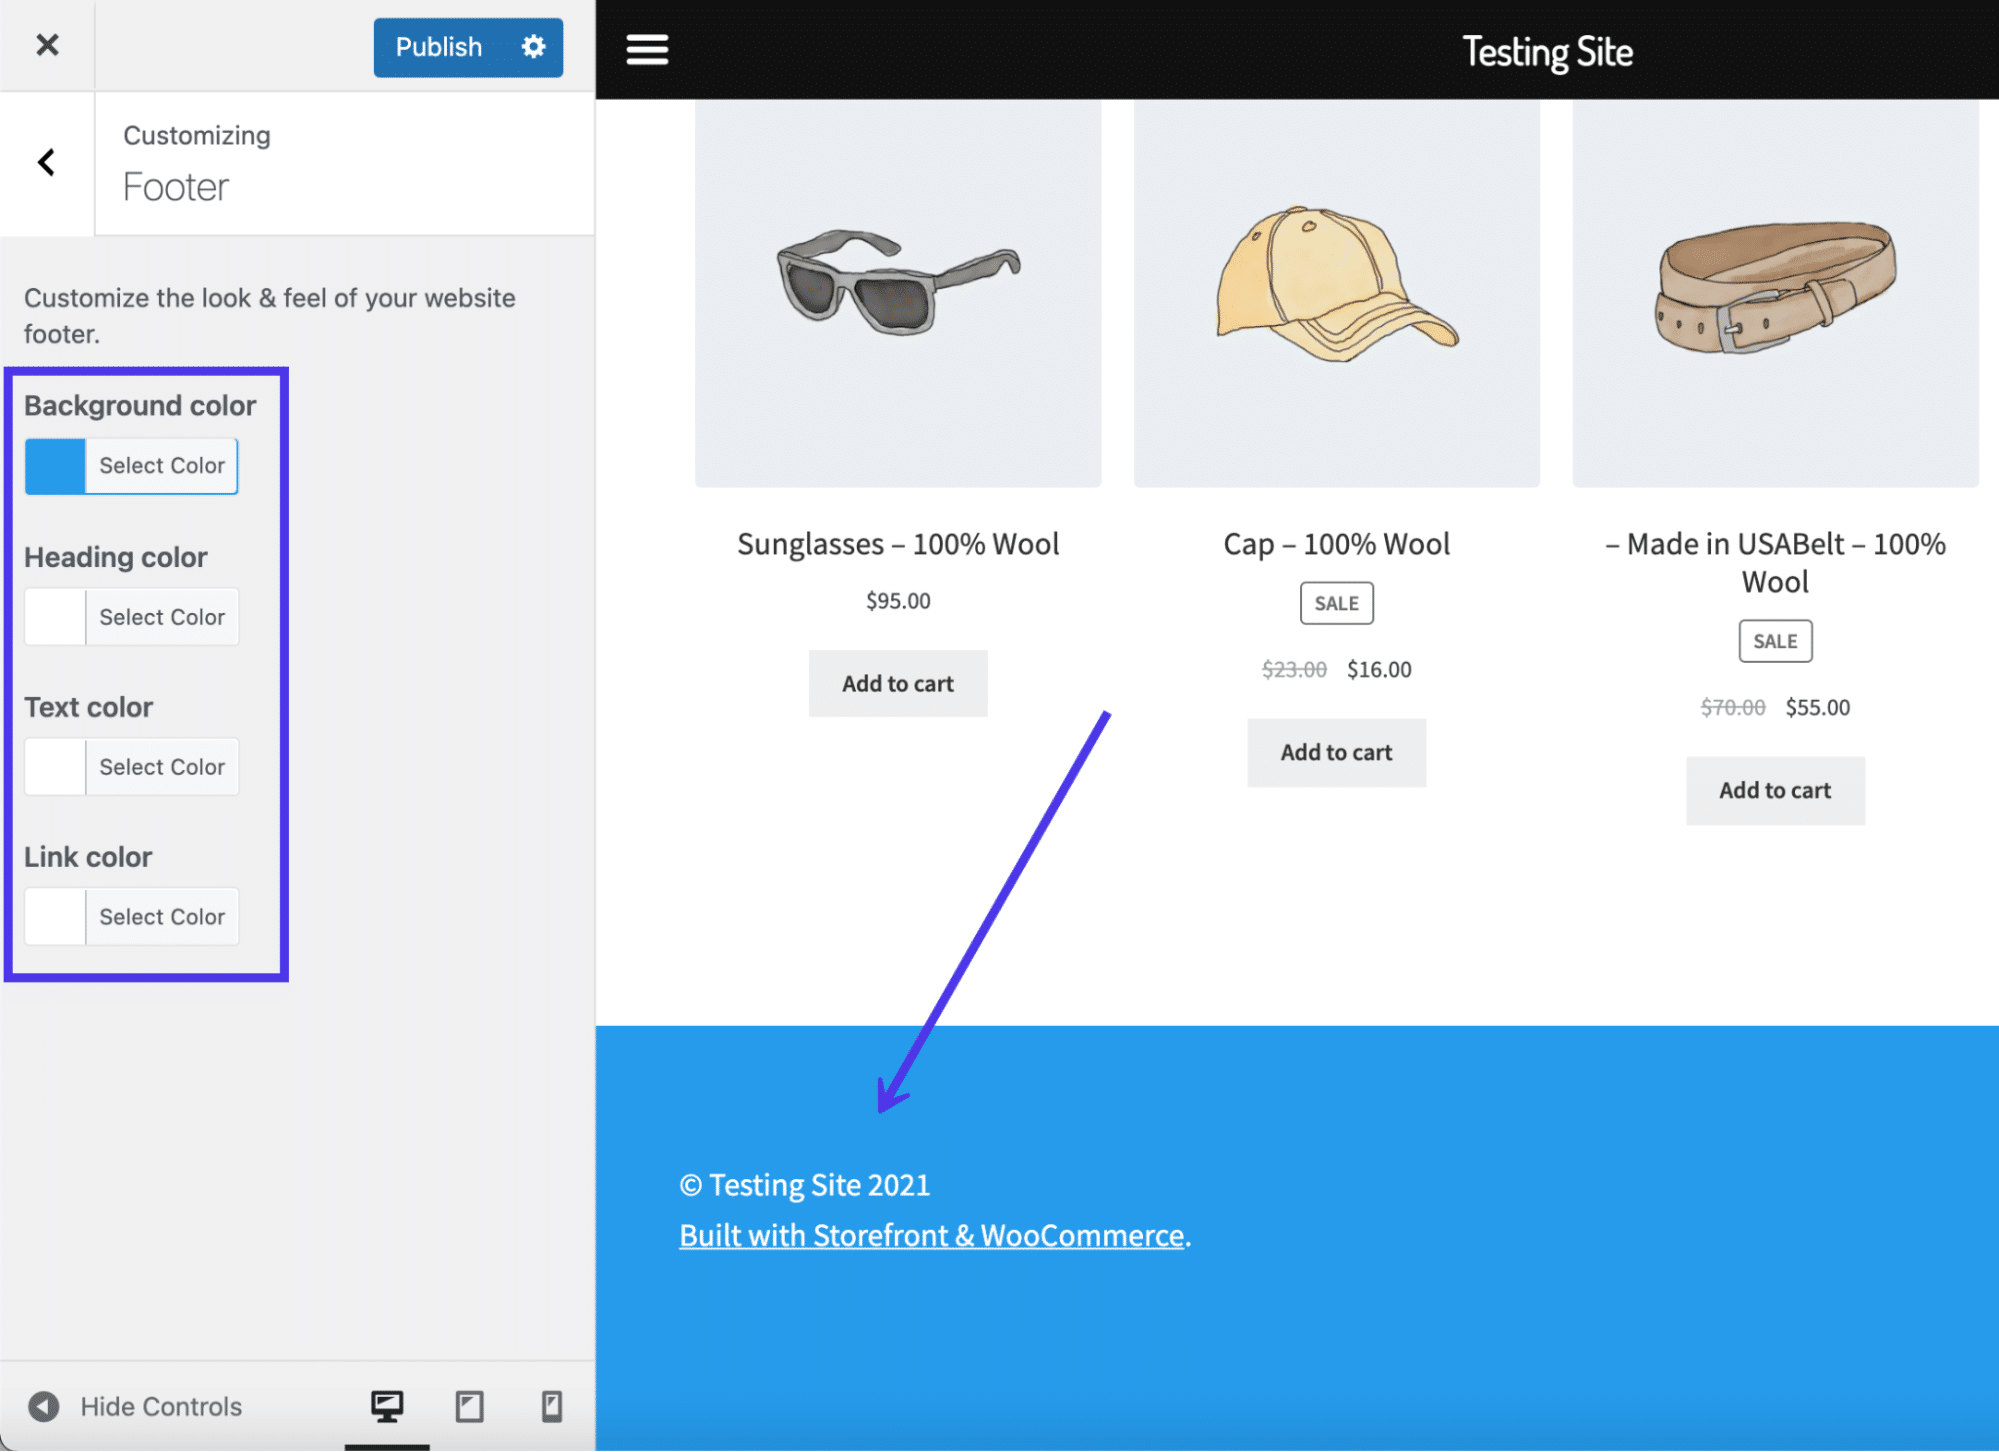The width and height of the screenshot is (1999, 1452).
Task: Click Select Color for Link color
Action: point(160,917)
